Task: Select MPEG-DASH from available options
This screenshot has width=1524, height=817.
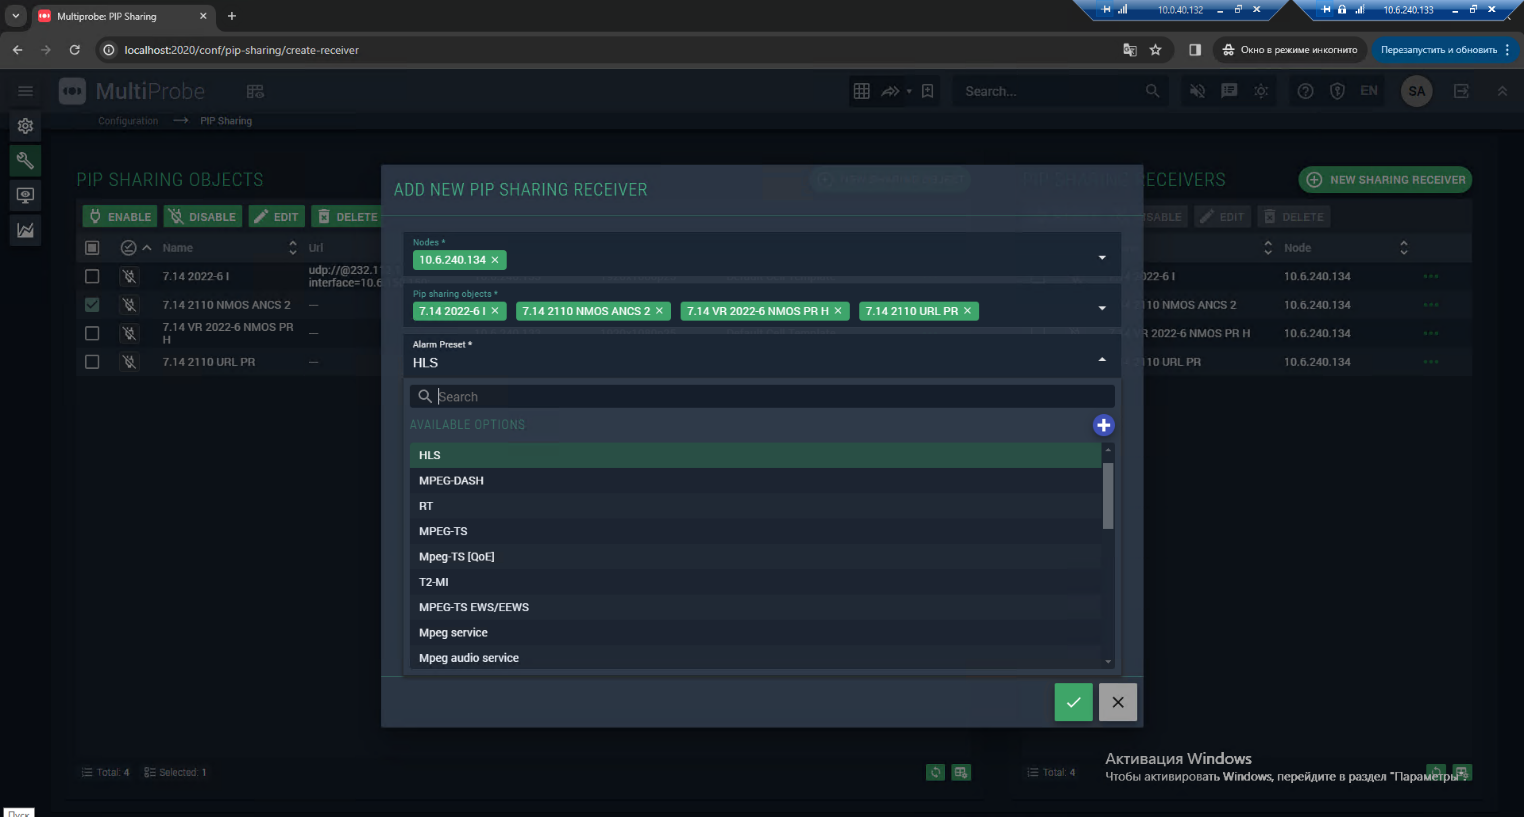Action: tap(451, 481)
